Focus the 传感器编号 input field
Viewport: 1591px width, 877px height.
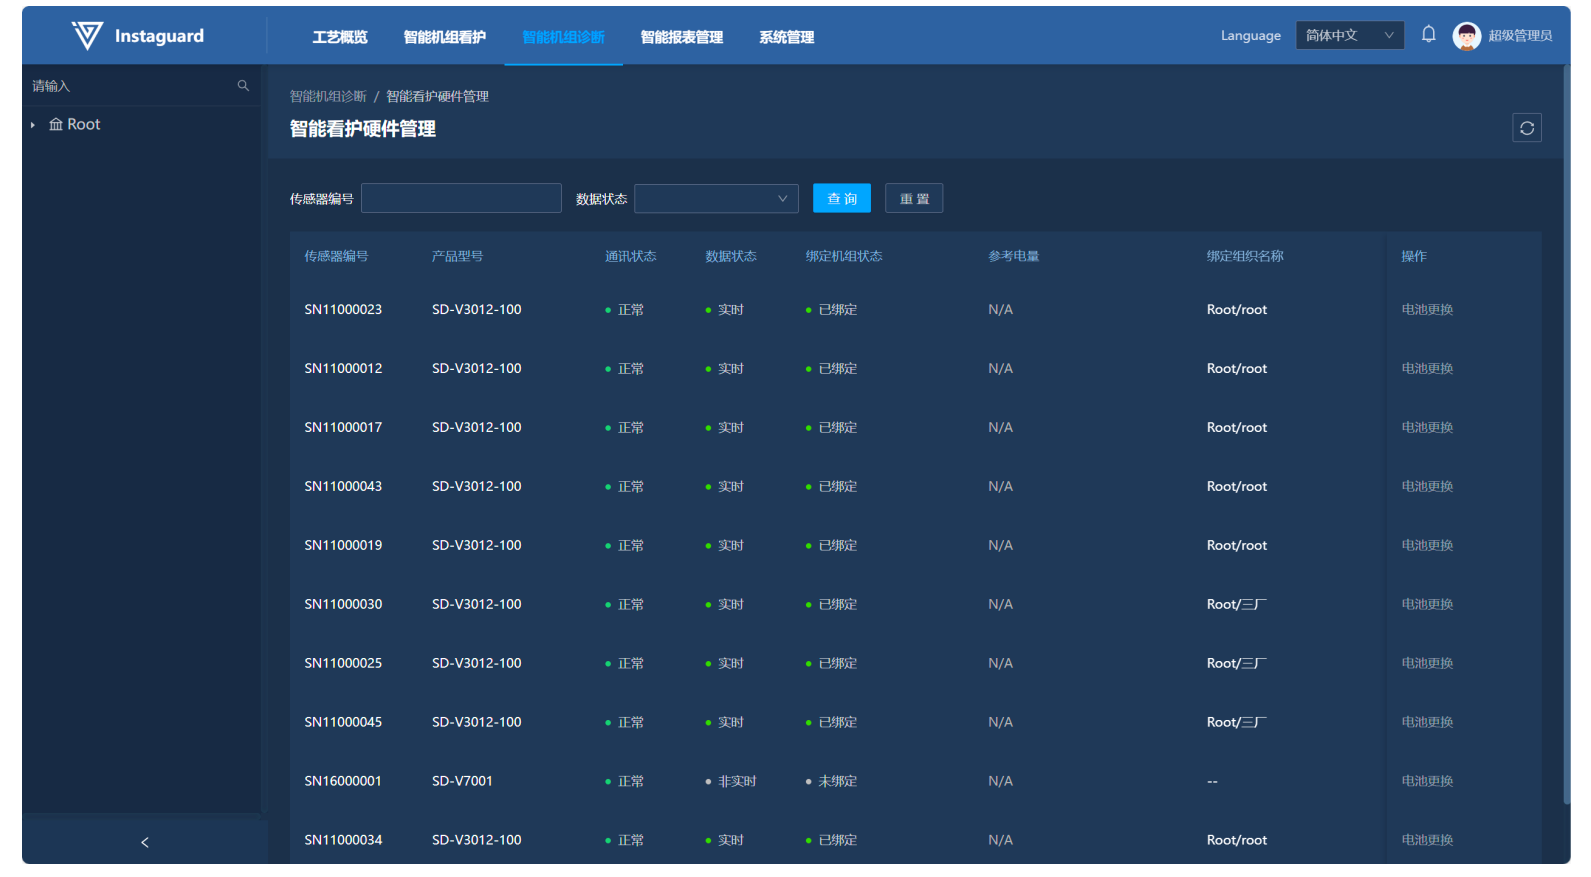(461, 199)
